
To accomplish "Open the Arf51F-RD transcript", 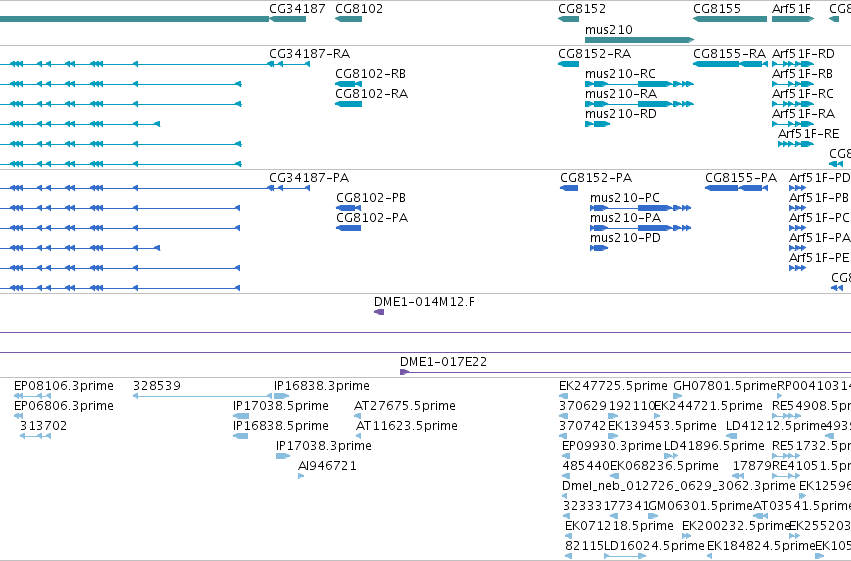I will (793, 64).
